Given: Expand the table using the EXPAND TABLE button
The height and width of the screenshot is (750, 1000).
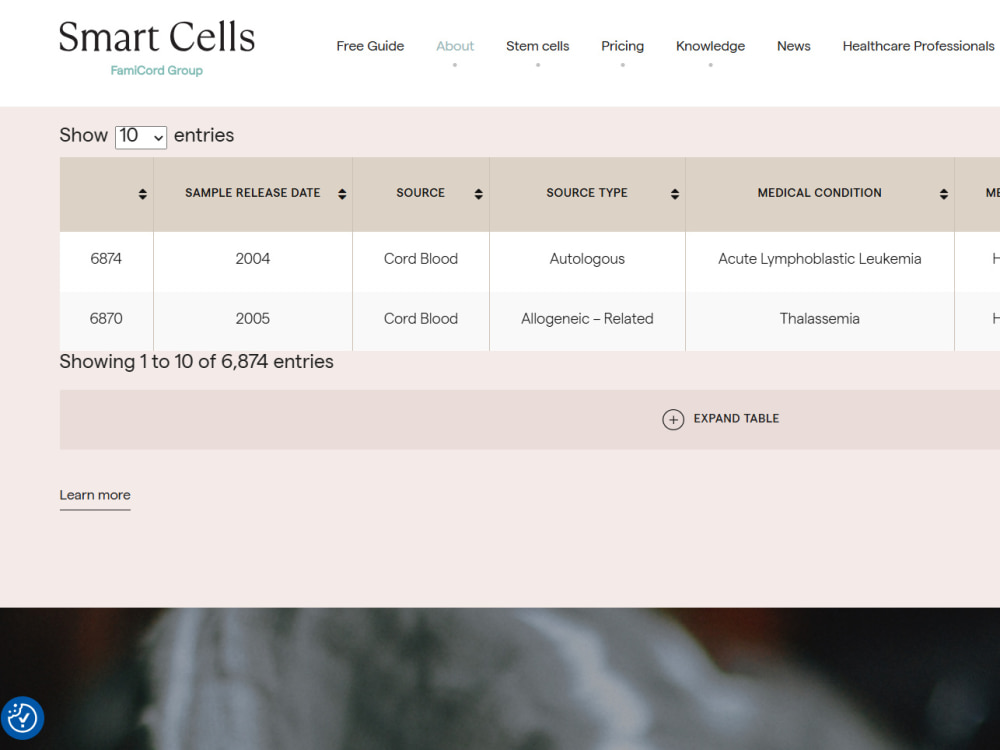Looking at the screenshot, I should click(530, 420).
